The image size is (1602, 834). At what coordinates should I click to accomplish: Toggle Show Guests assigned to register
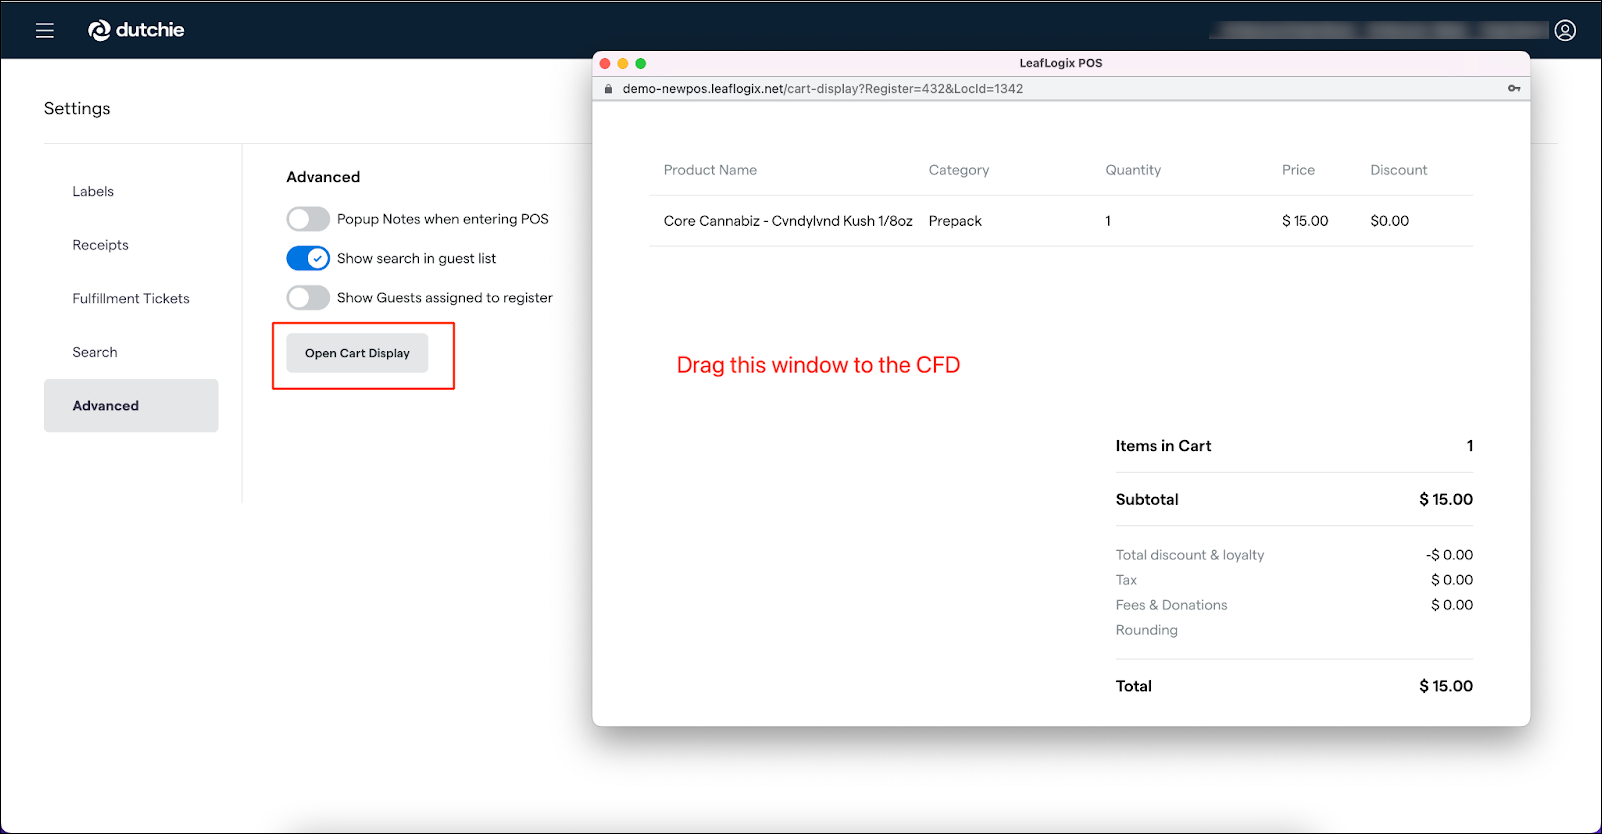308,298
